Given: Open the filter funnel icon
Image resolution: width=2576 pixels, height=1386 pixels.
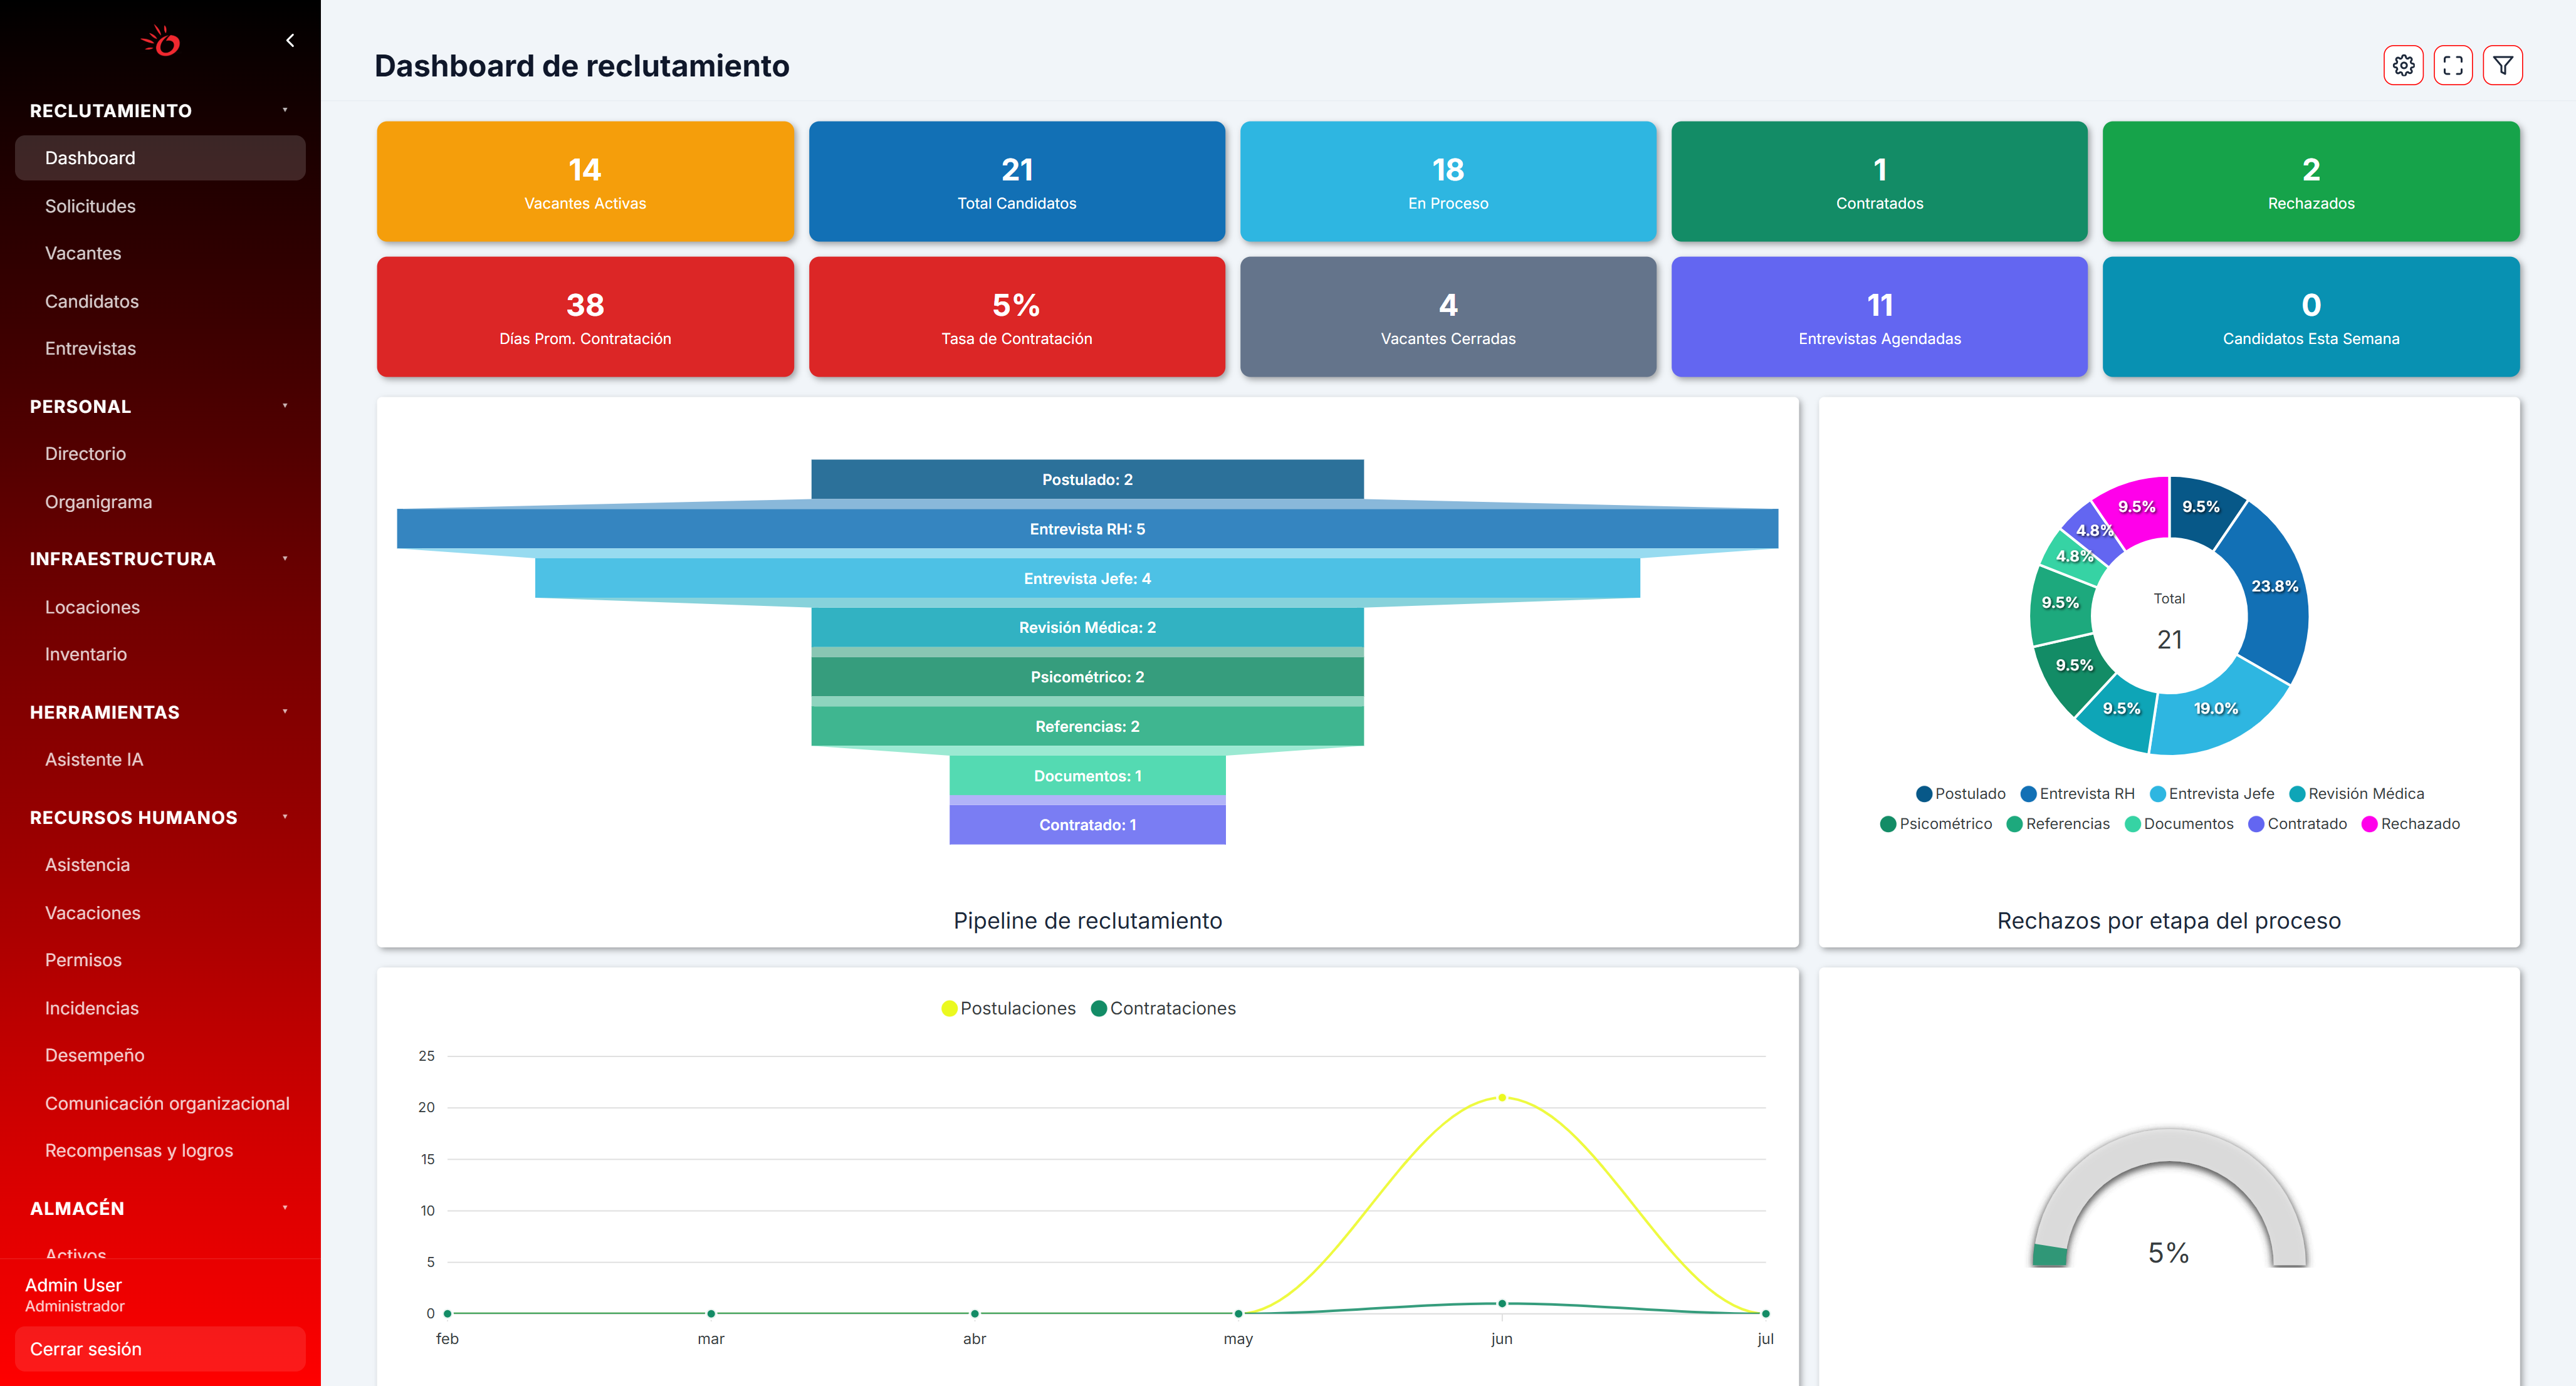Looking at the screenshot, I should pos(2503,66).
